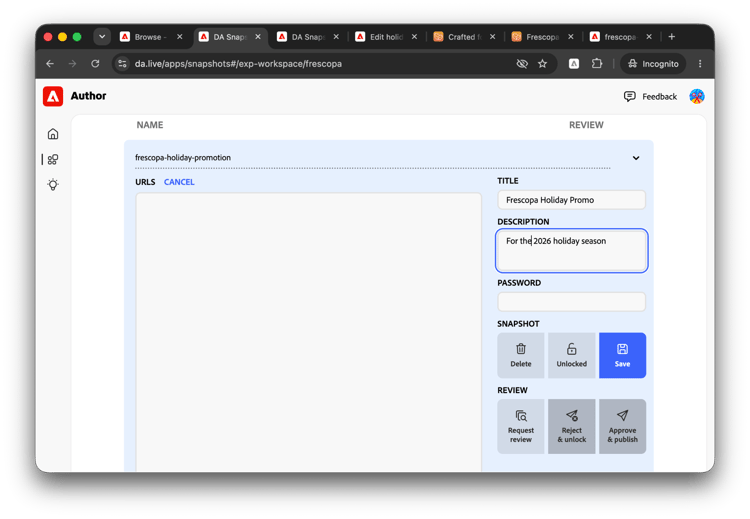Image resolution: width=750 pixels, height=519 pixels.
Task: Collapse the frescopa-holiday-promotion snapshot chevron
Action: 636,158
